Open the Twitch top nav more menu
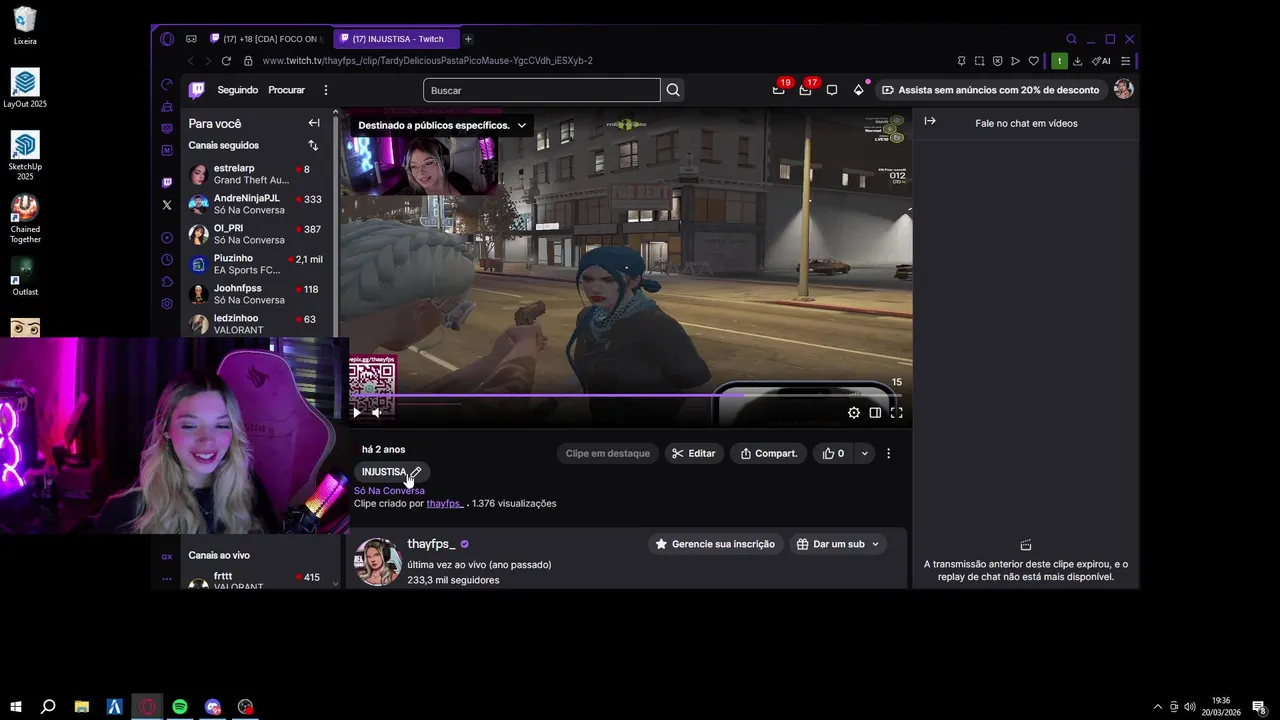 pos(325,90)
